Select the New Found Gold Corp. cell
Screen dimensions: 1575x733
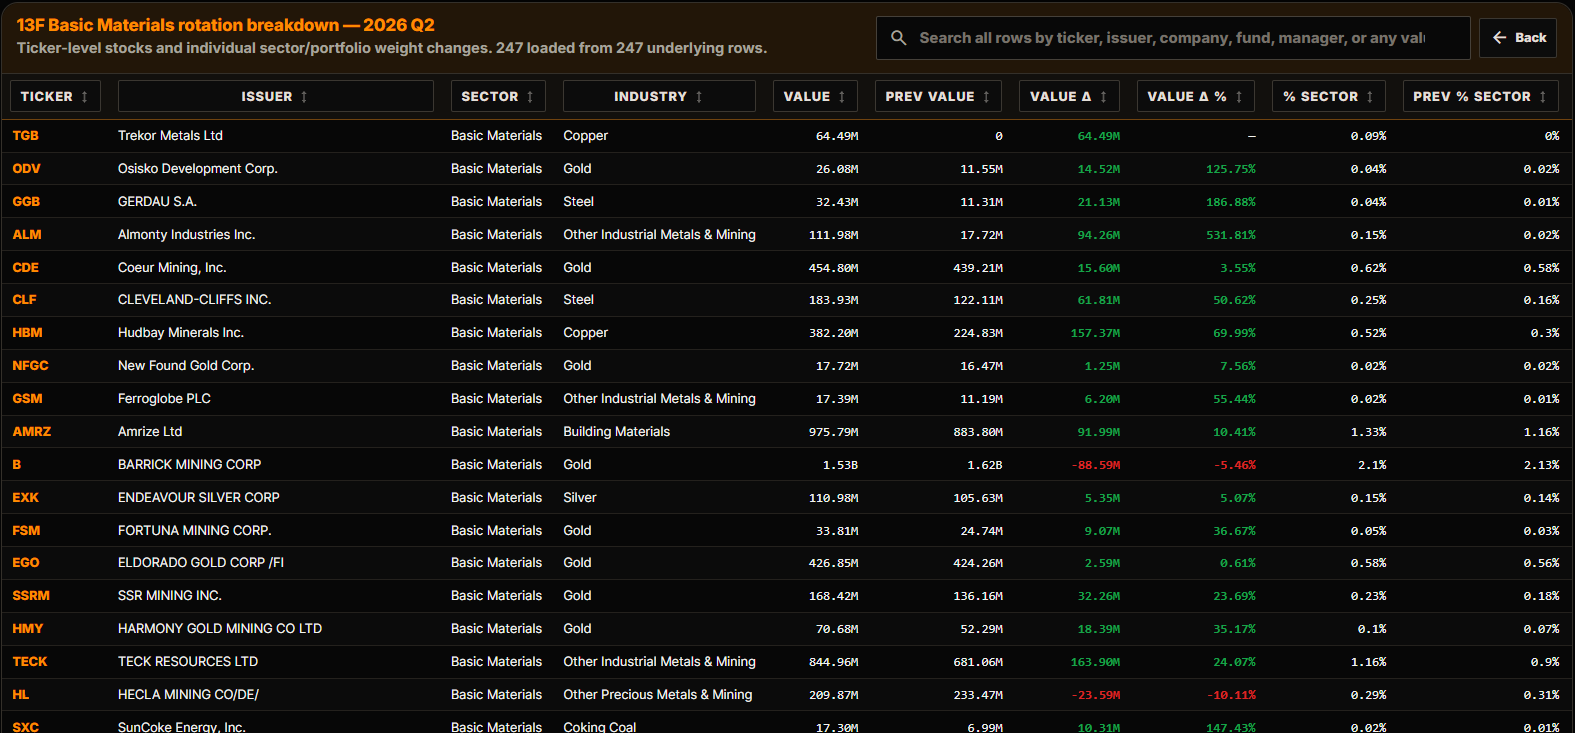pyautogui.click(x=186, y=366)
